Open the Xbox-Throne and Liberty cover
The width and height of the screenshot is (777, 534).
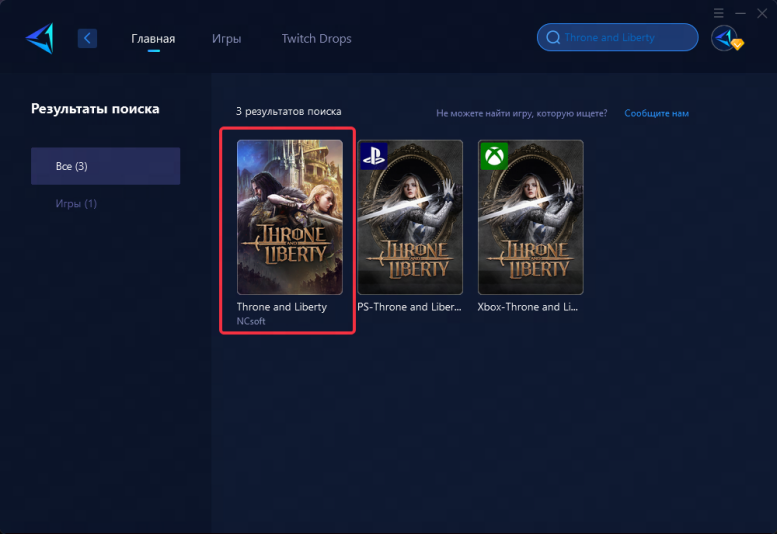click(x=531, y=217)
